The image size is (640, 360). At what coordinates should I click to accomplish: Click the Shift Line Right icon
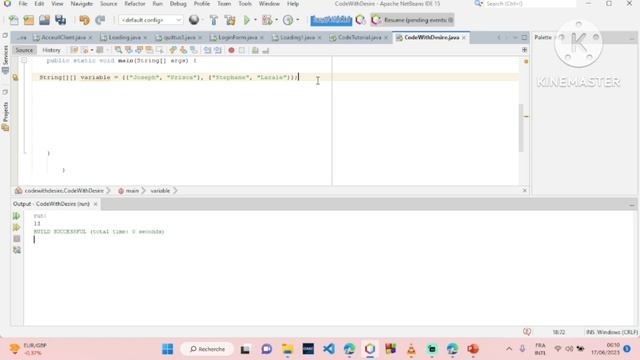pyautogui.click(x=218, y=50)
